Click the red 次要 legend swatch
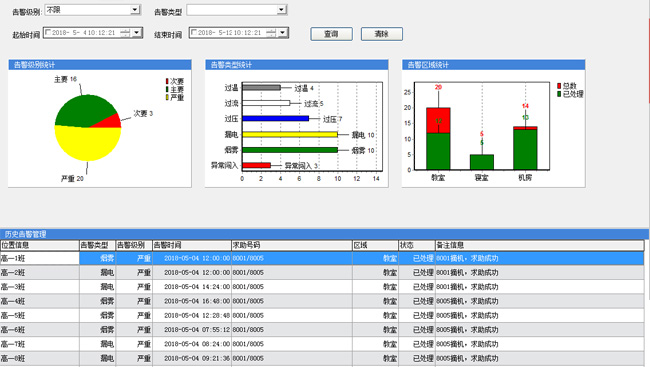The image size is (650, 367). [x=167, y=81]
